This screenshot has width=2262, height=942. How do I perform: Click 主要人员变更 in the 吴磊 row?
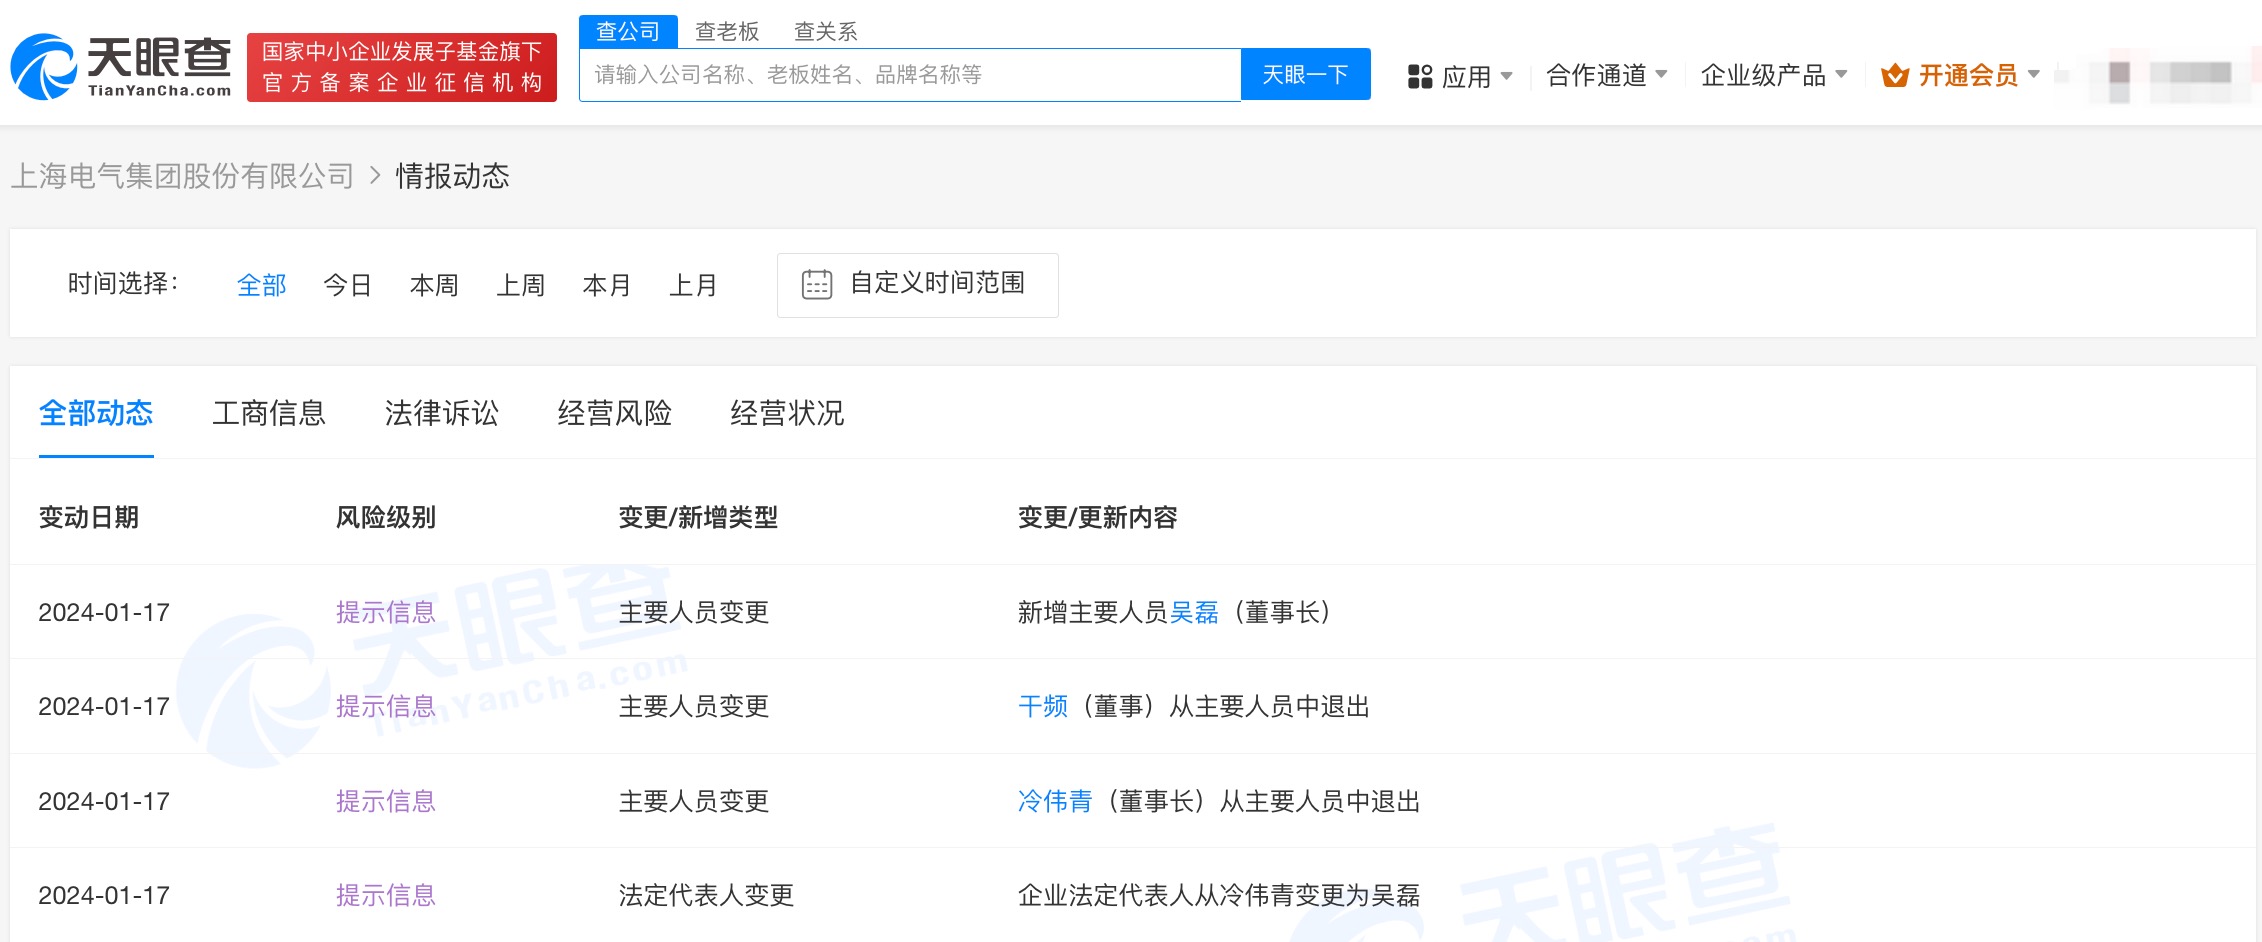(x=694, y=612)
